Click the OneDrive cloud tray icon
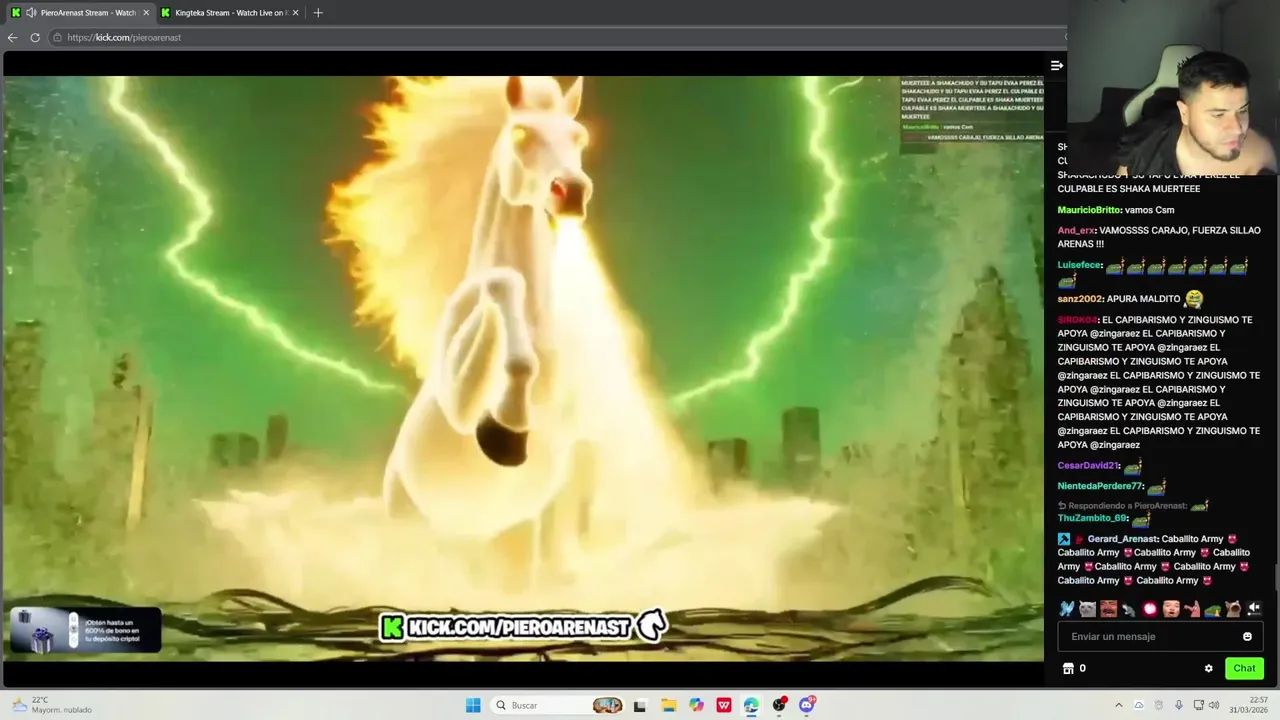This screenshot has height=720, width=1280. pyautogui.click(x=1139, y=705)
